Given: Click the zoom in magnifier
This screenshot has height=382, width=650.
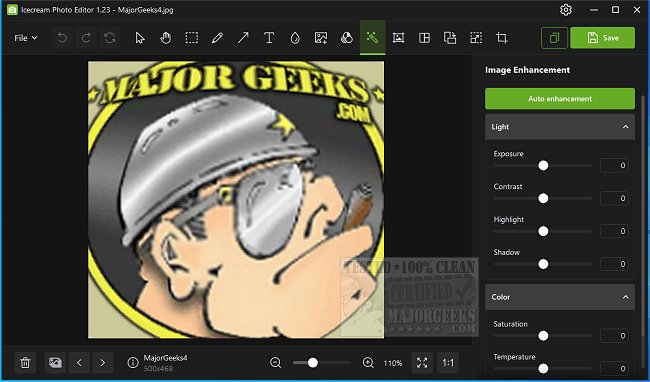Looking at the screenshot, I should click(368, 363).
